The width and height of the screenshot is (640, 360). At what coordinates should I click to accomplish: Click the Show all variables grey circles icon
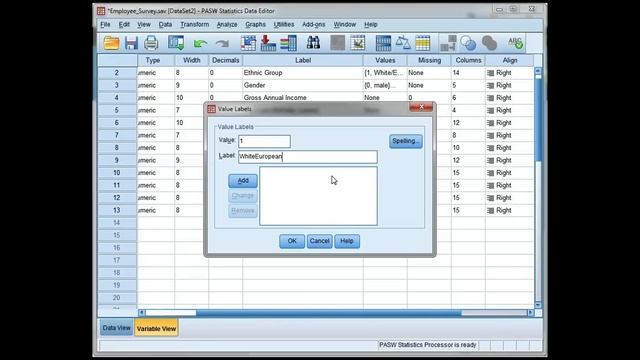click(489, 43)
